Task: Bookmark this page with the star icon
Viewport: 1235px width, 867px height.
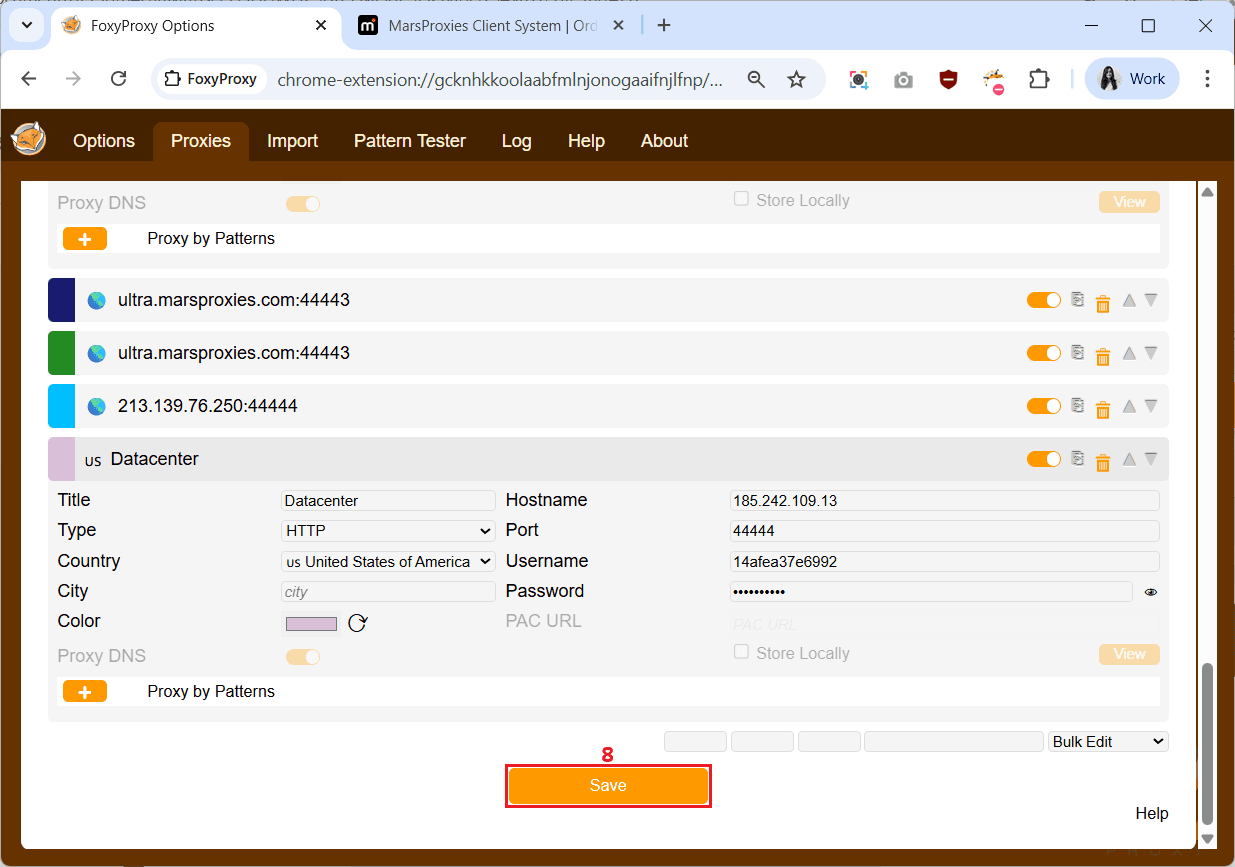Action: (796, 79)
